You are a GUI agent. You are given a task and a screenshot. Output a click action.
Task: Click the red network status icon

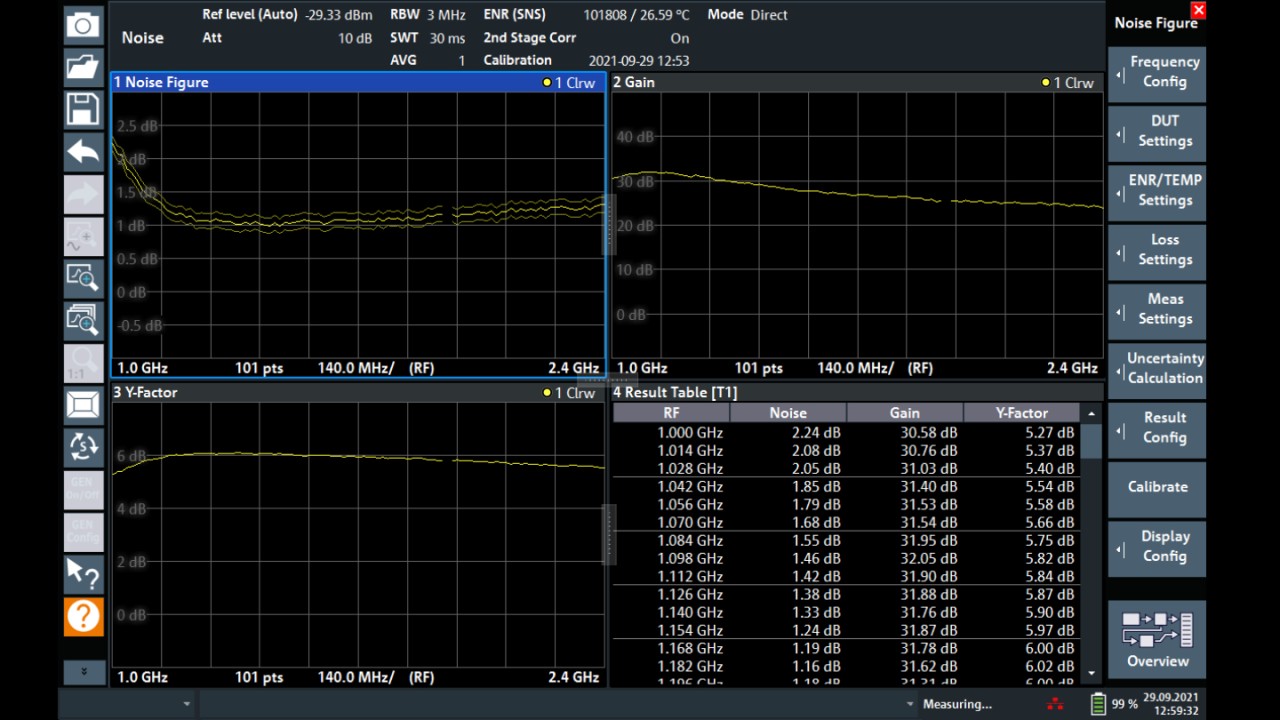tap(1055, 704)
